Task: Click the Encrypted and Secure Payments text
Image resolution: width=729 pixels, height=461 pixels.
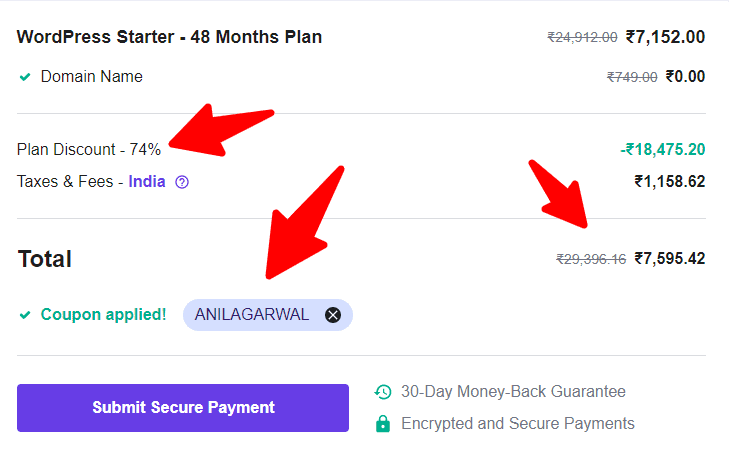Action: (518, 423)
